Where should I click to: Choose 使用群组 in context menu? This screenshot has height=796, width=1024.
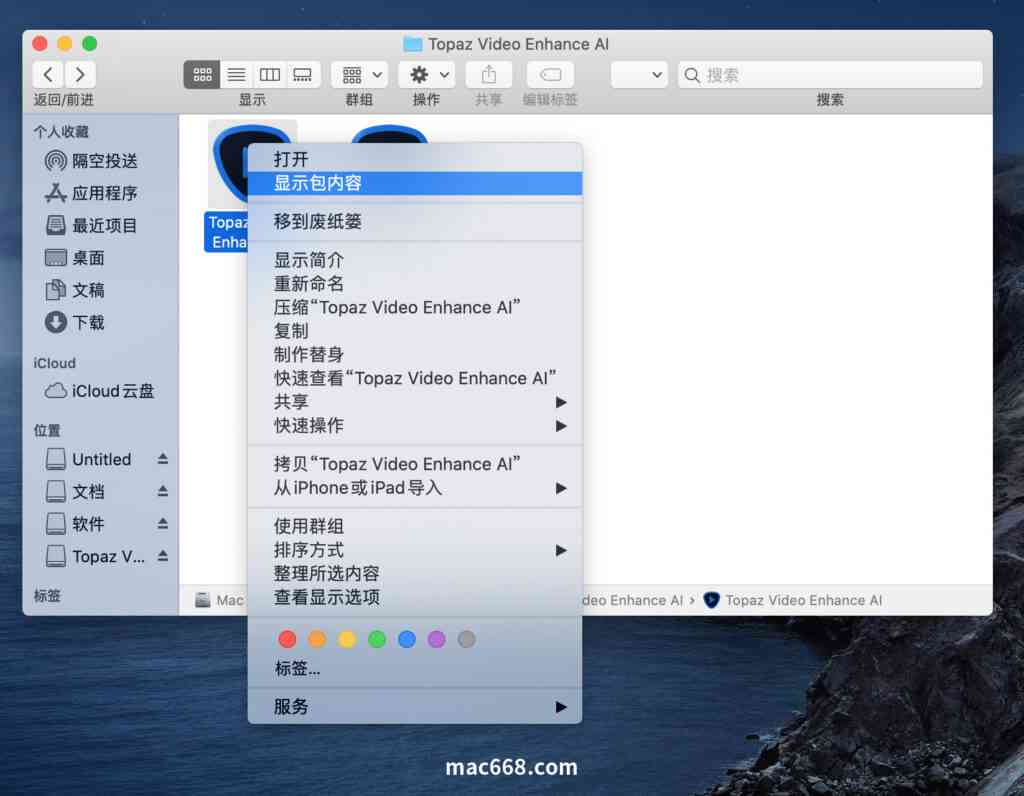click(x=415, y=526)
